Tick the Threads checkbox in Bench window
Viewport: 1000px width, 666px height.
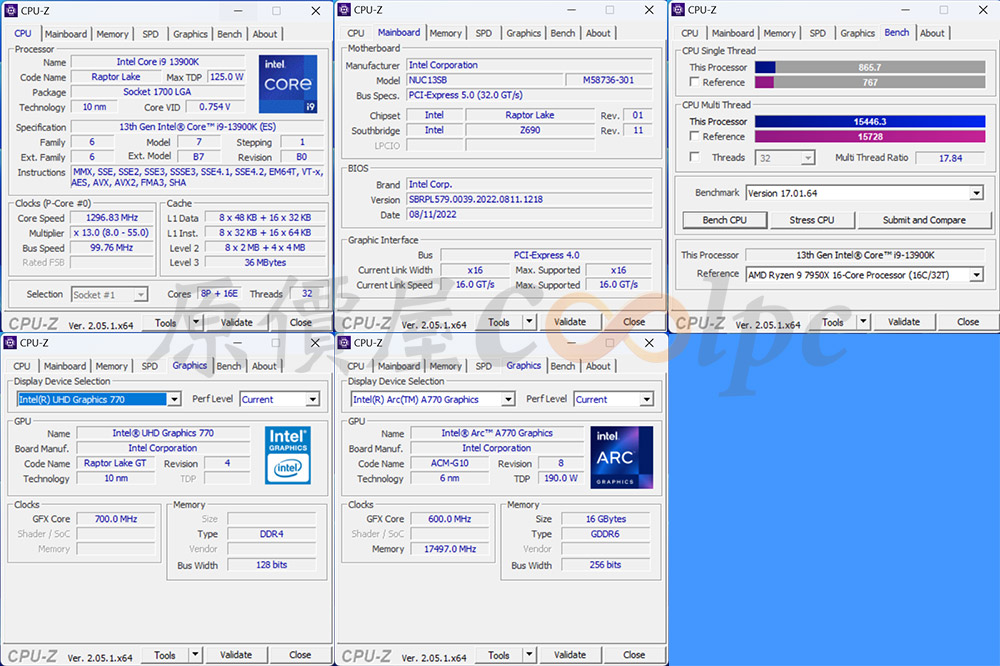695,157
